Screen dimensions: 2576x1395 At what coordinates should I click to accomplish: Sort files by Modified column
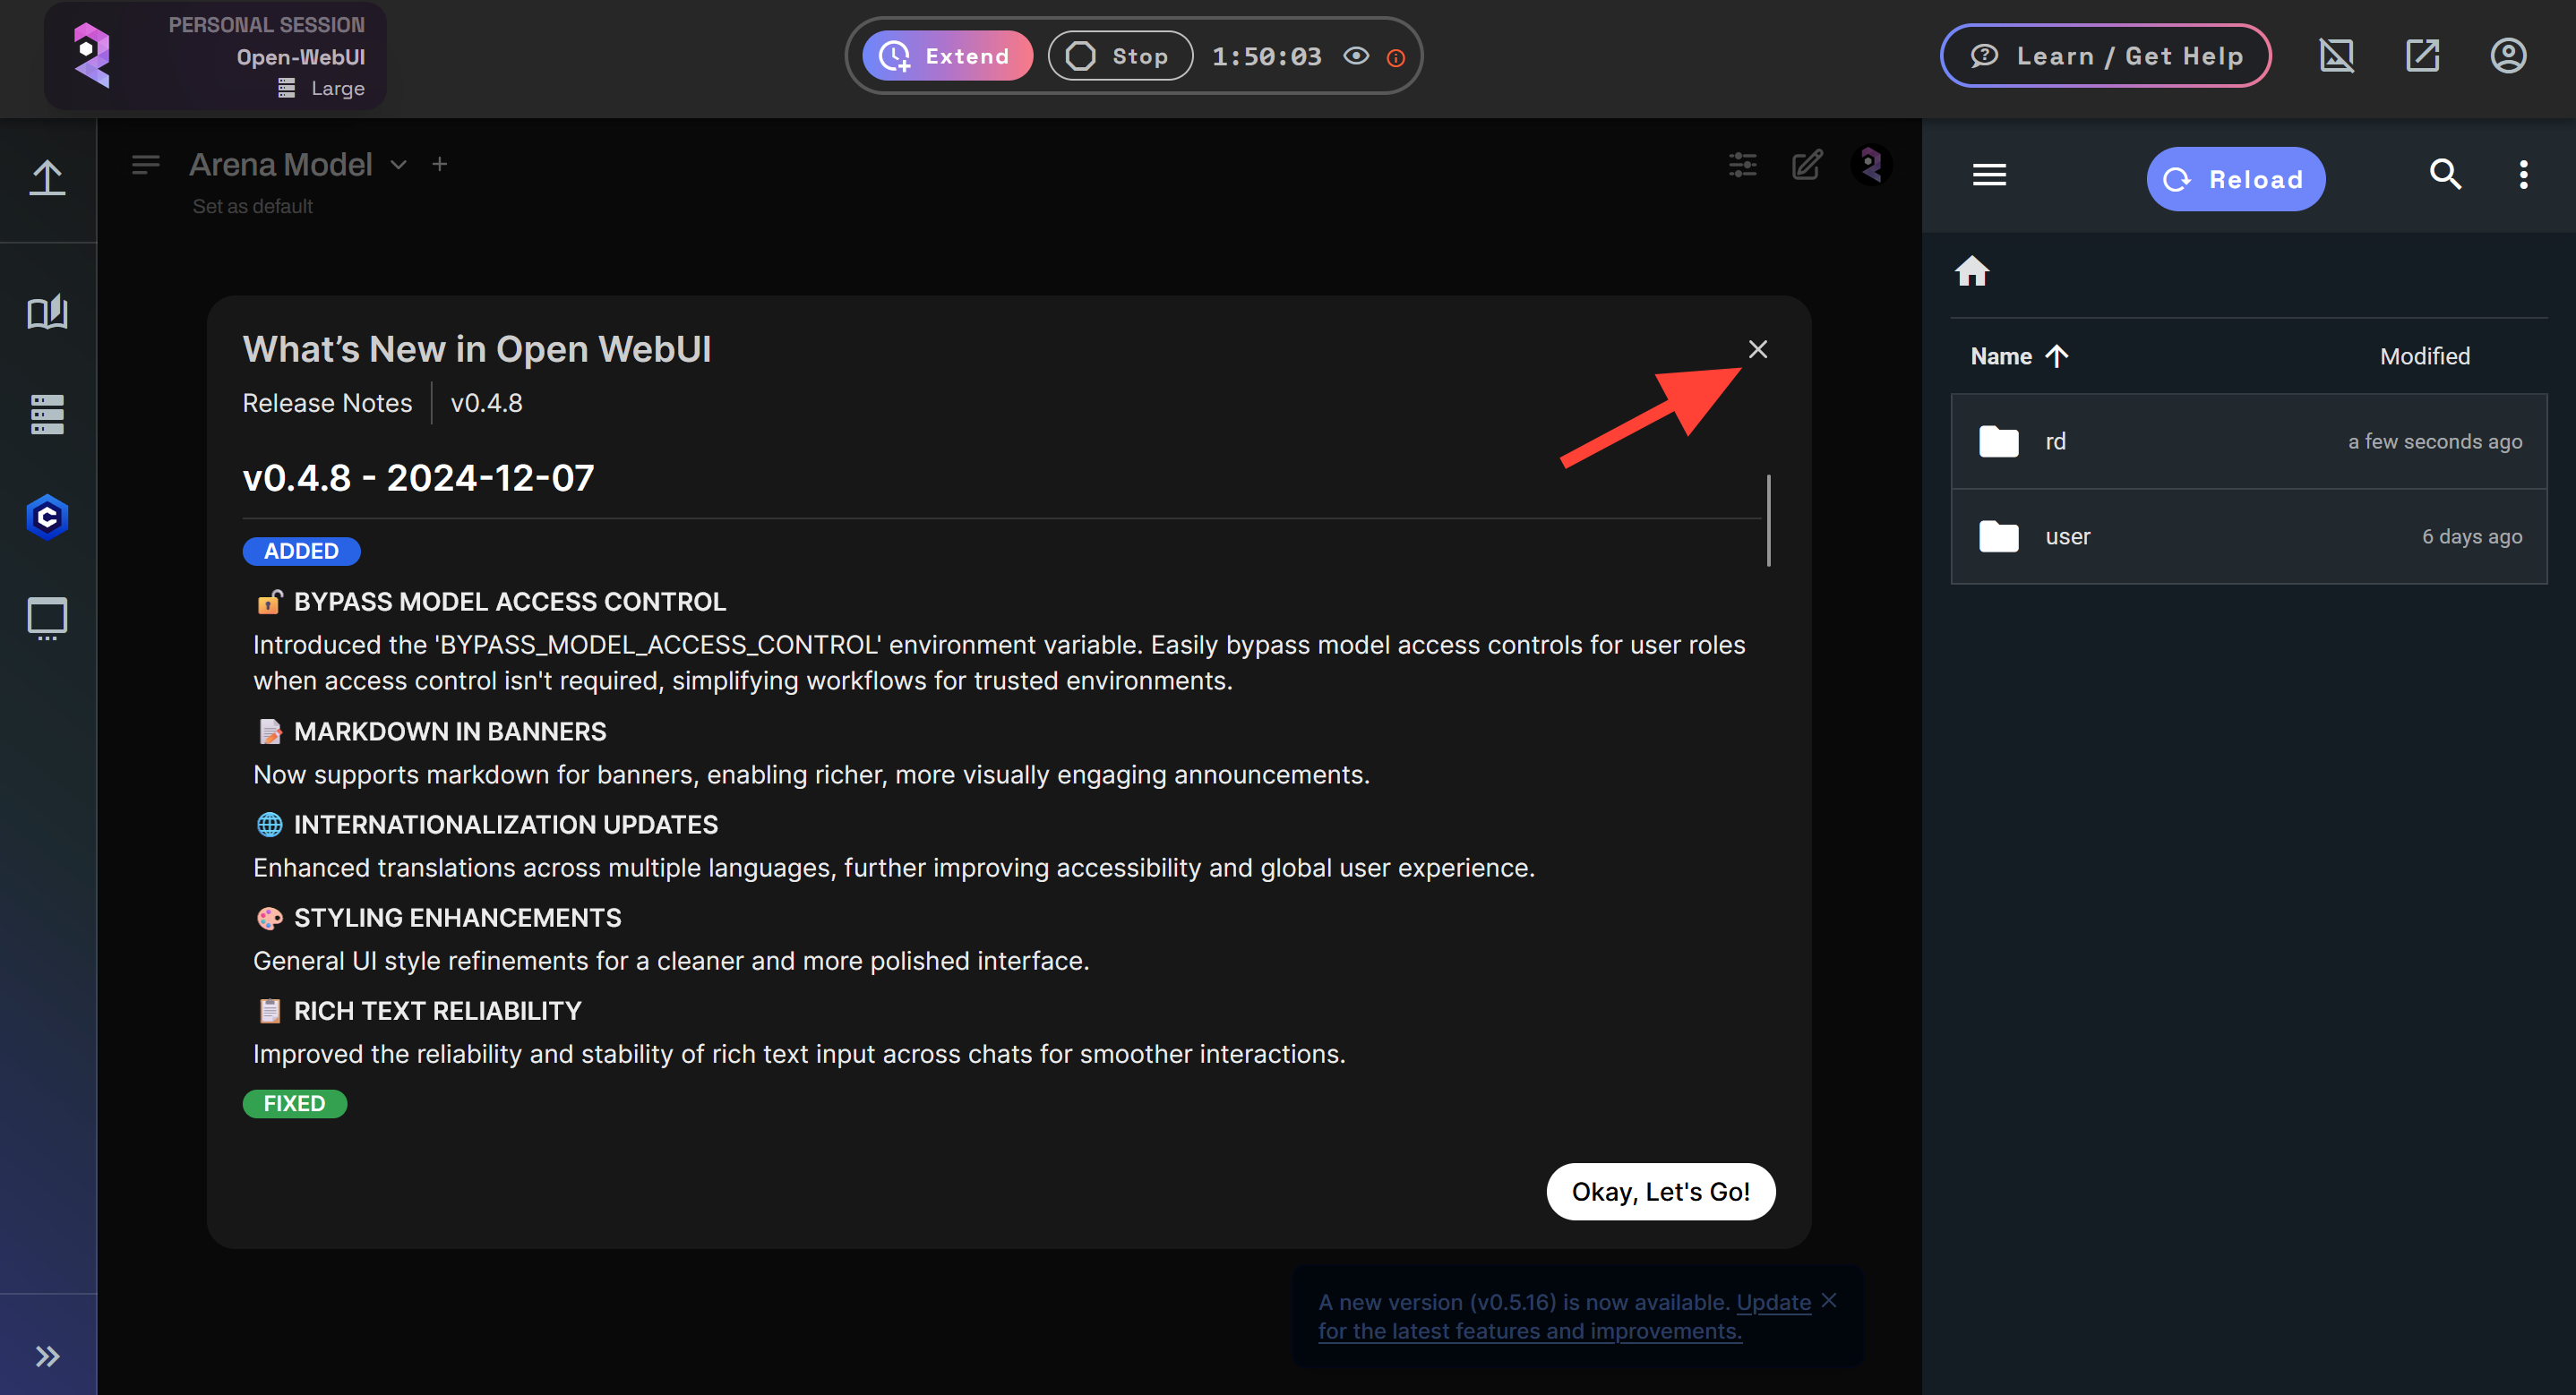(x=2424, y=356)
